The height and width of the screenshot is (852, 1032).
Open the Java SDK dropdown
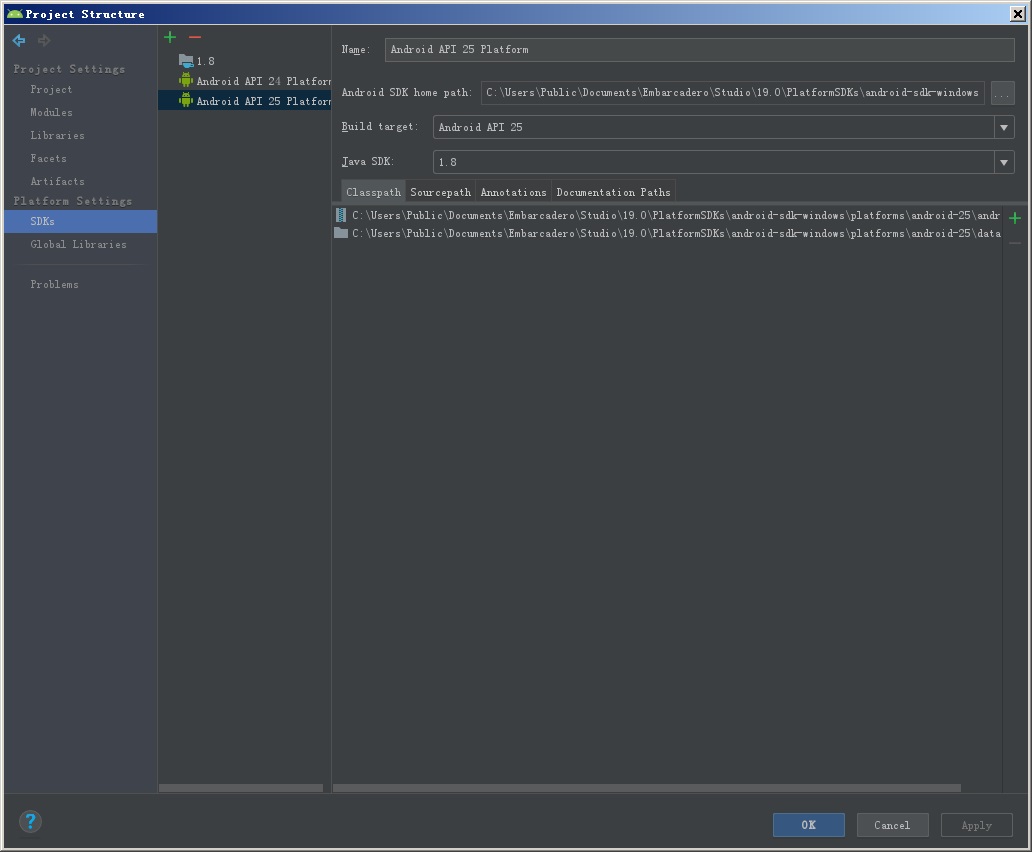point(1004,162)
